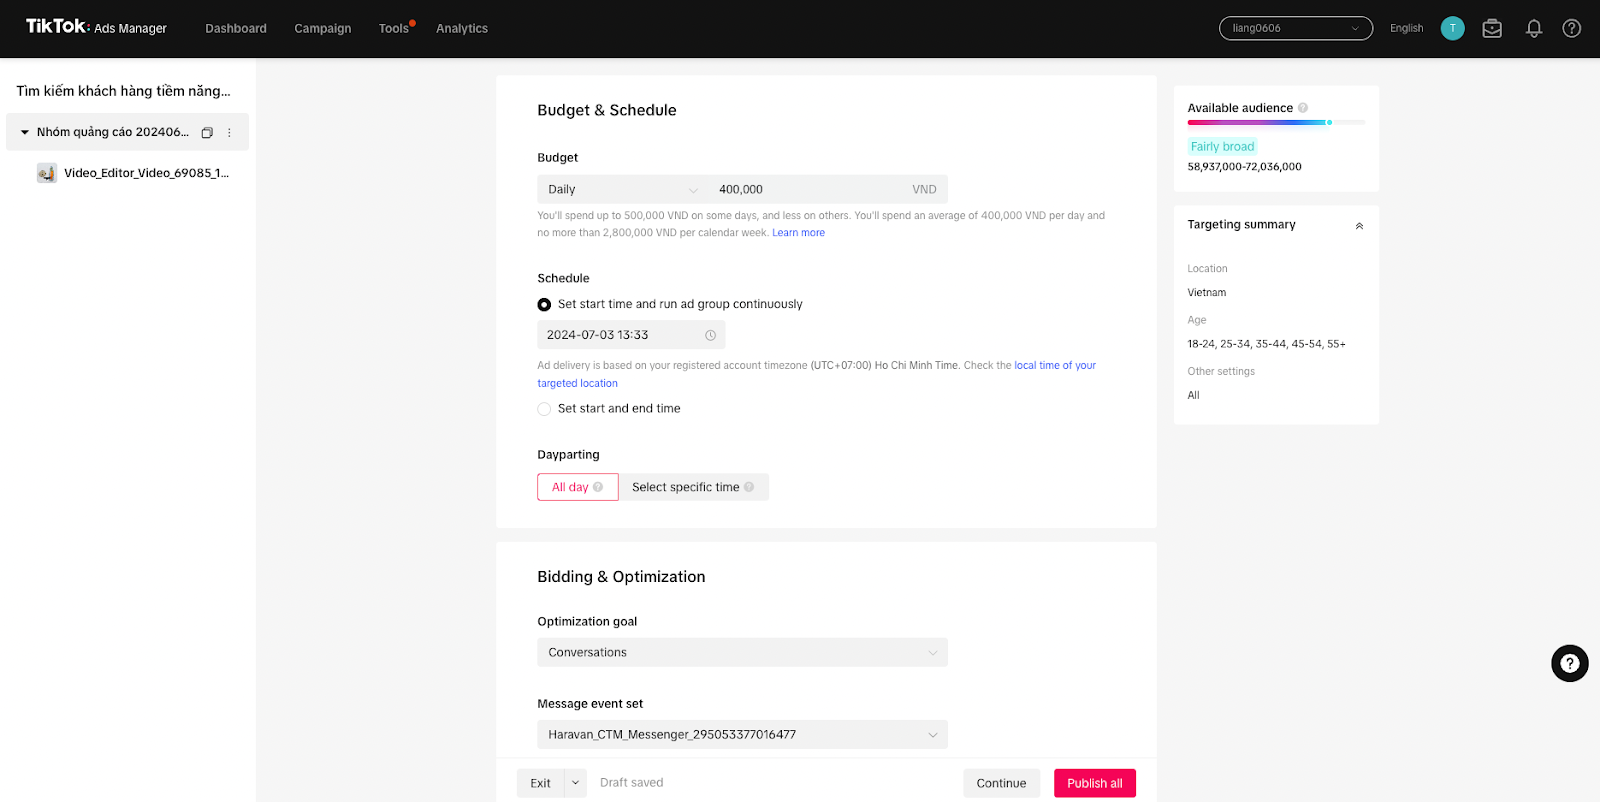Open ad group three-dot more menu
Viewport: 1600px width, 802px height.
(229, 133)
